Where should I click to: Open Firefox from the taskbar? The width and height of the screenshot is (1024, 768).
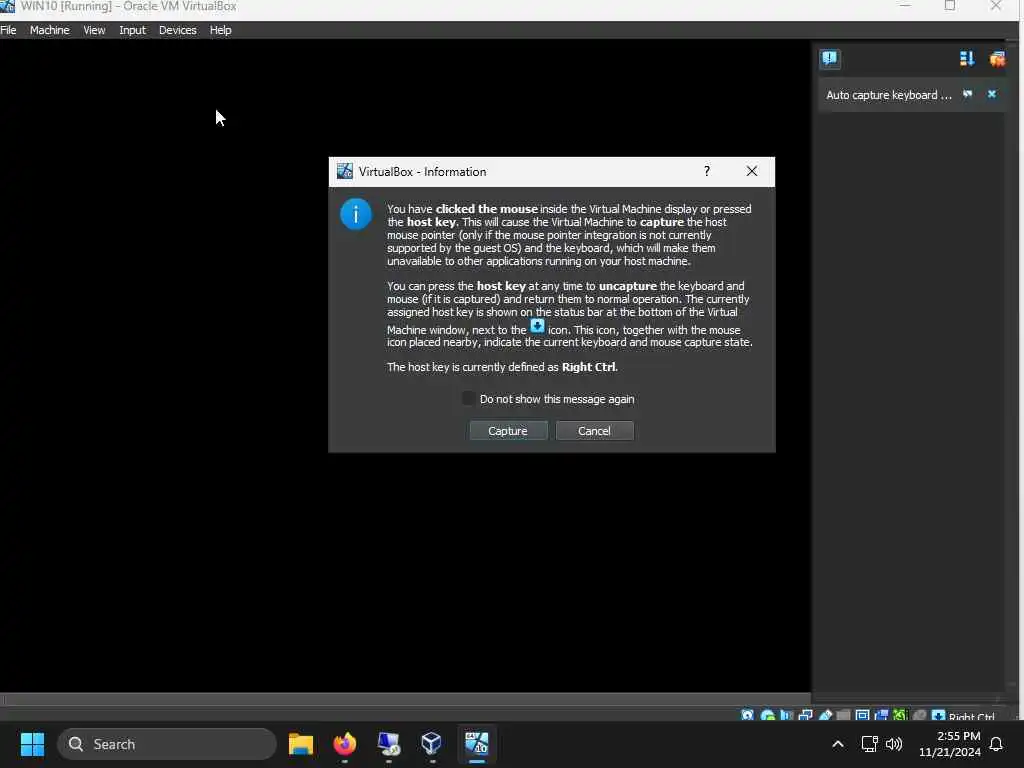pos(345,744)
